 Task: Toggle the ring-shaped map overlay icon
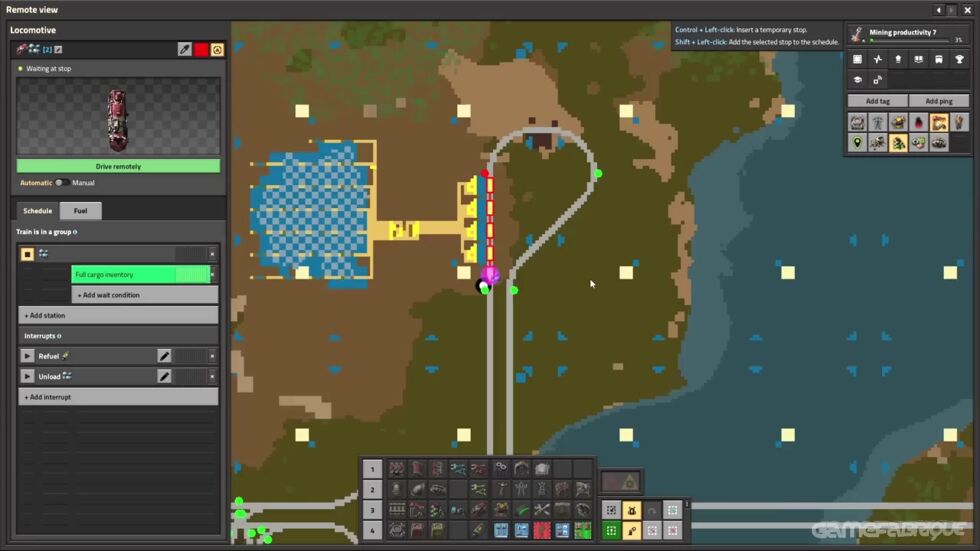[858, 122]
